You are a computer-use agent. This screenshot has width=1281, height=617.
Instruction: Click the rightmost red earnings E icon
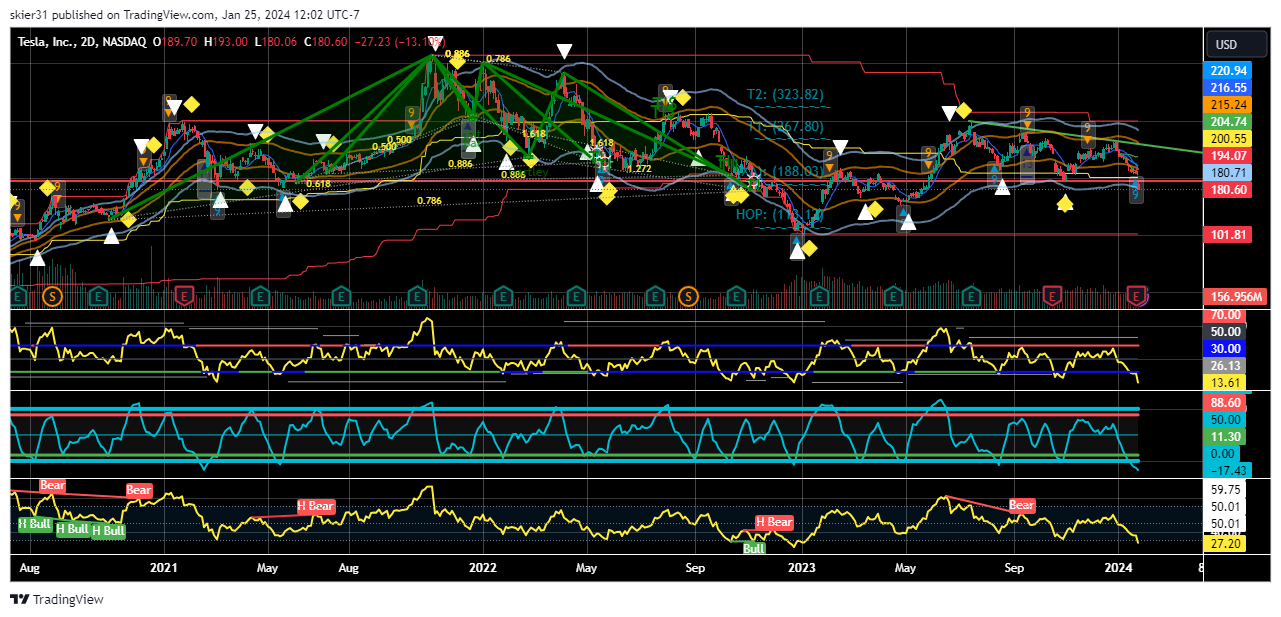(1136, 295)
